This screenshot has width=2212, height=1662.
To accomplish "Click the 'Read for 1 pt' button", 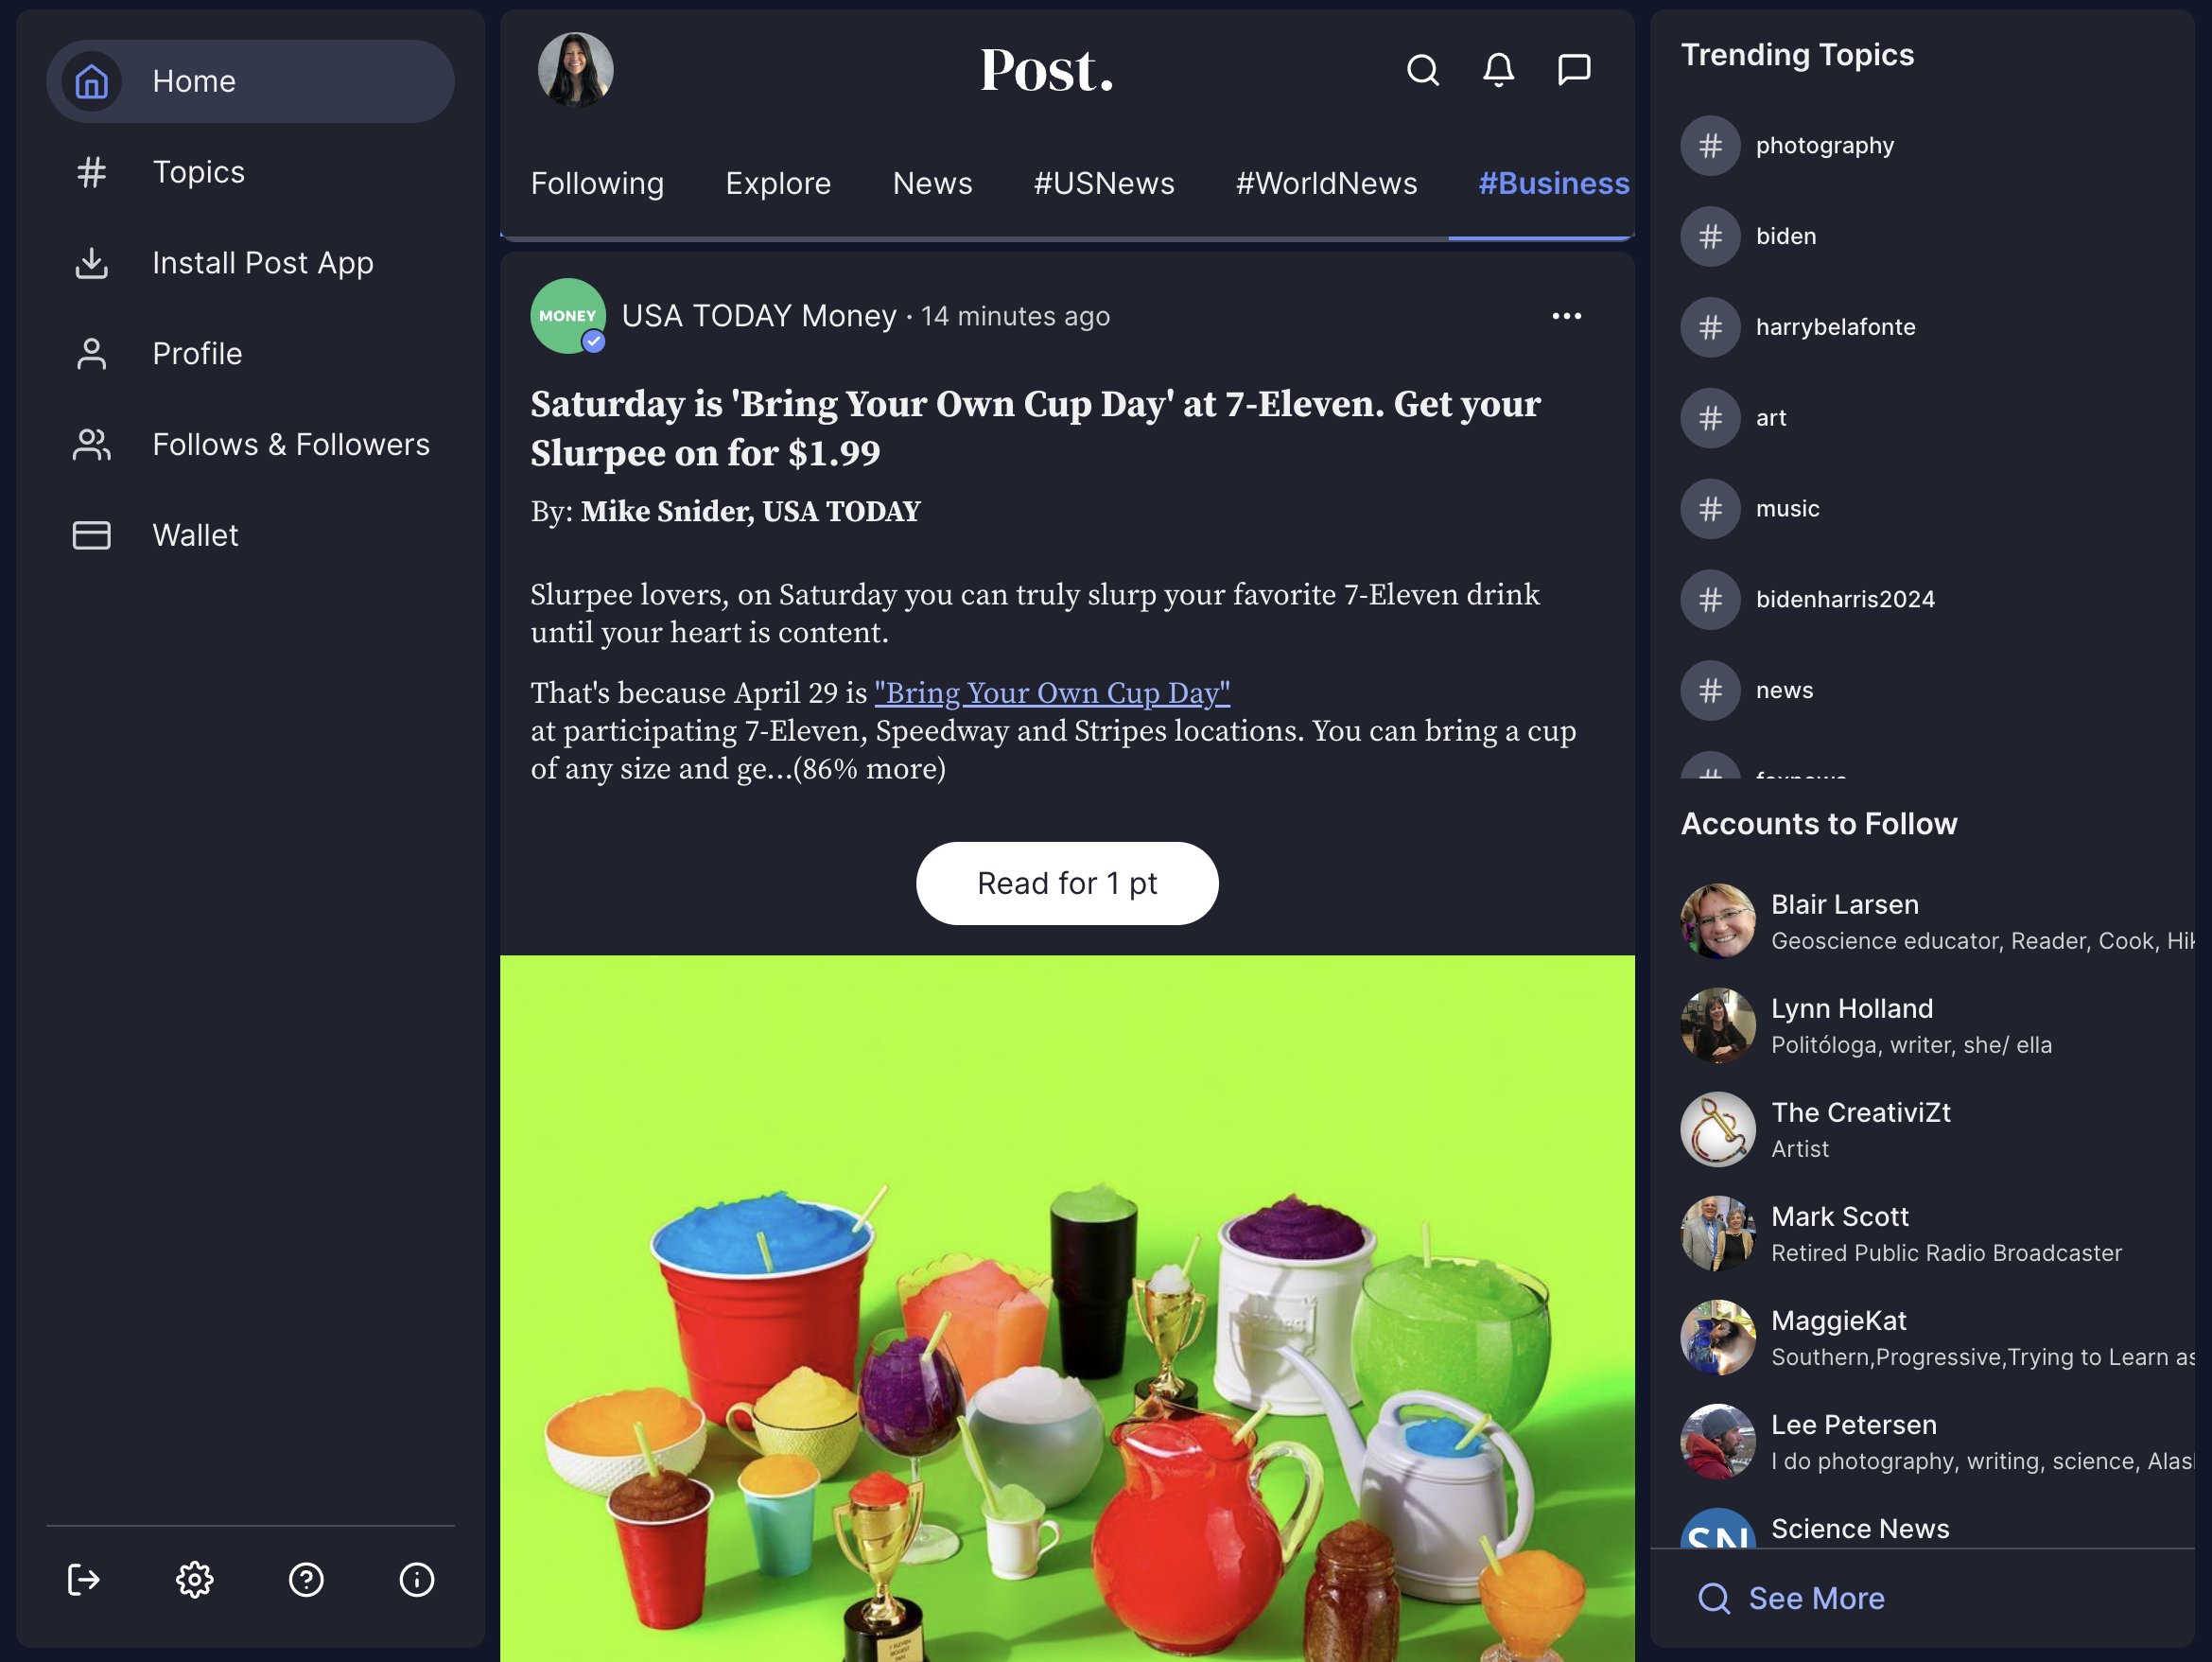I will point(1066,882).
